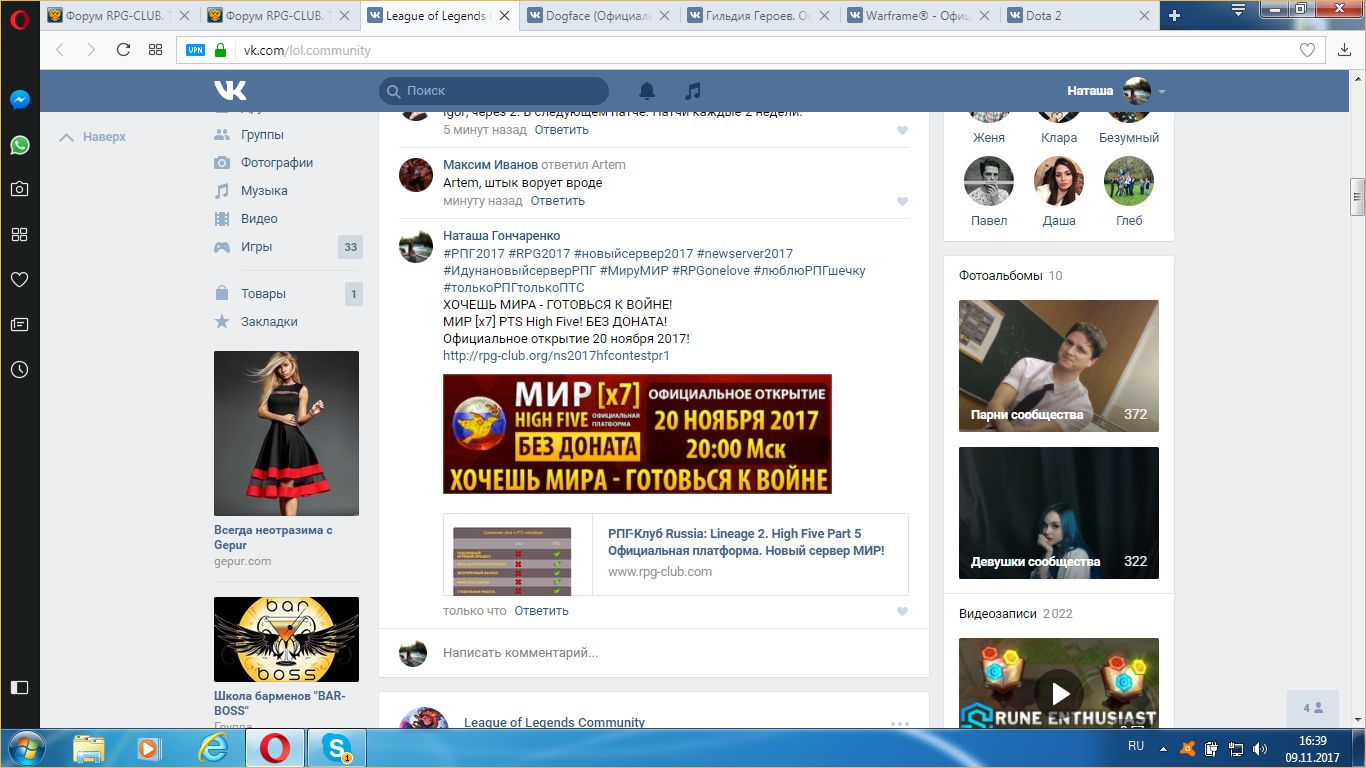Click the VK logo in header

point(230,91)
